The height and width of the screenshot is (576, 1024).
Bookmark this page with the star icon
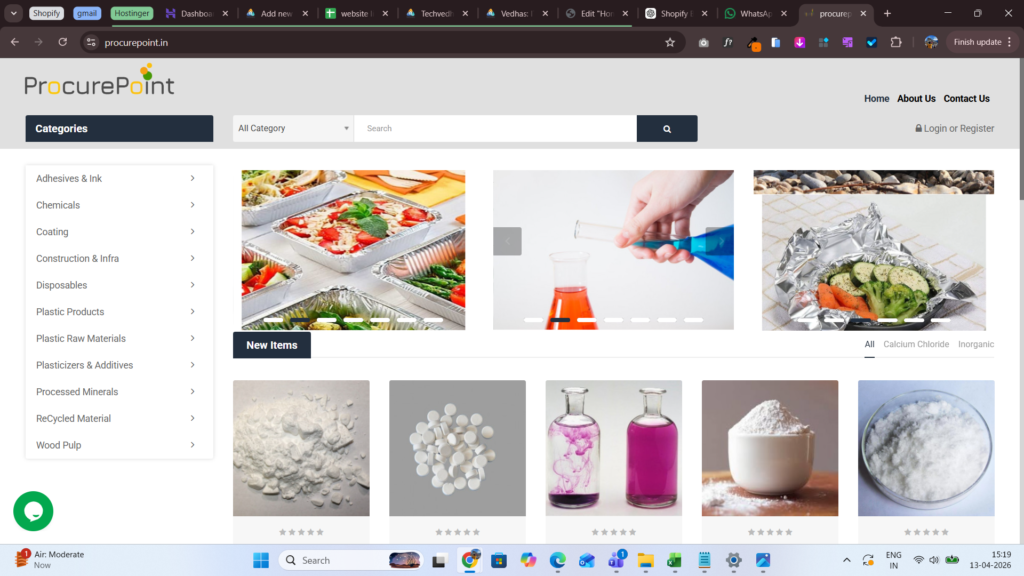(x=670, y=42)
